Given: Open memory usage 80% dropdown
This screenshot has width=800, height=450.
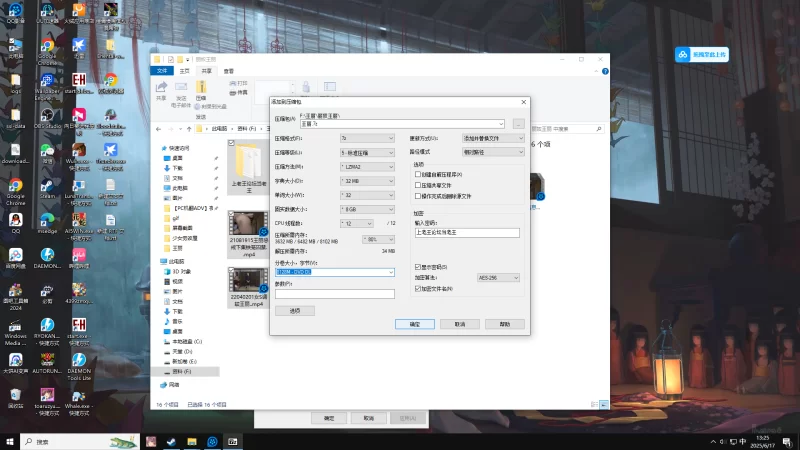Looking at the screenshot, I should 378,239.
